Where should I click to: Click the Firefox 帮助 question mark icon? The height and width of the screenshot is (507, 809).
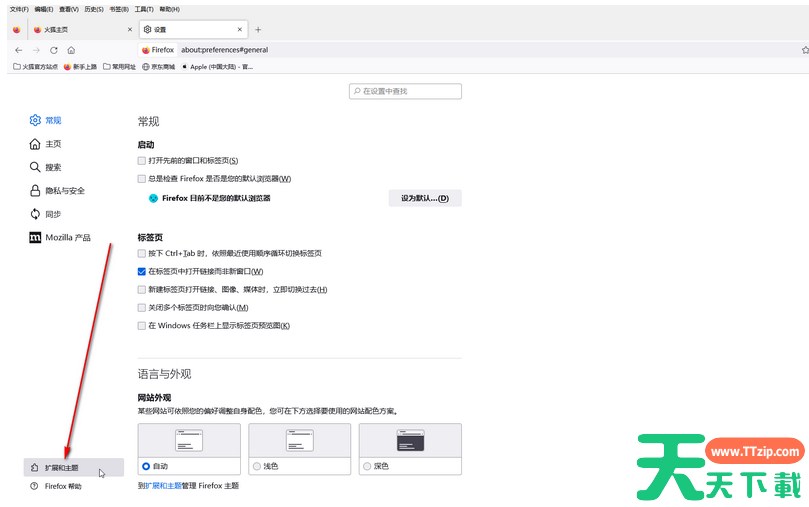[x=35, y=486]
